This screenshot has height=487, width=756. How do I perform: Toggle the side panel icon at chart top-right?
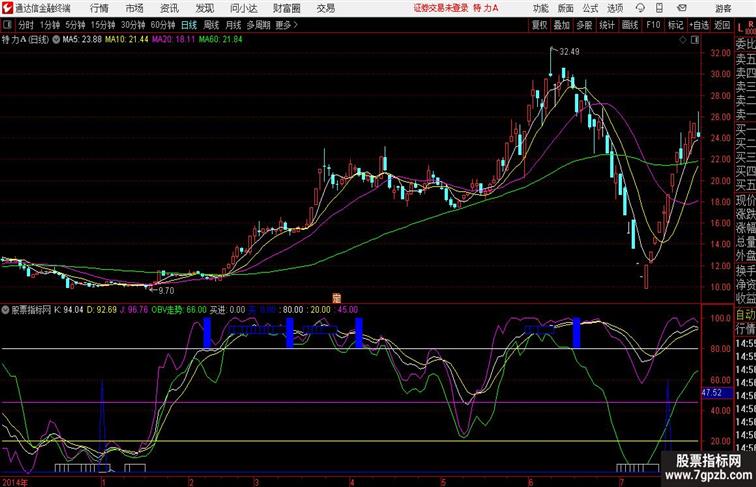click(x=695, y=40)
